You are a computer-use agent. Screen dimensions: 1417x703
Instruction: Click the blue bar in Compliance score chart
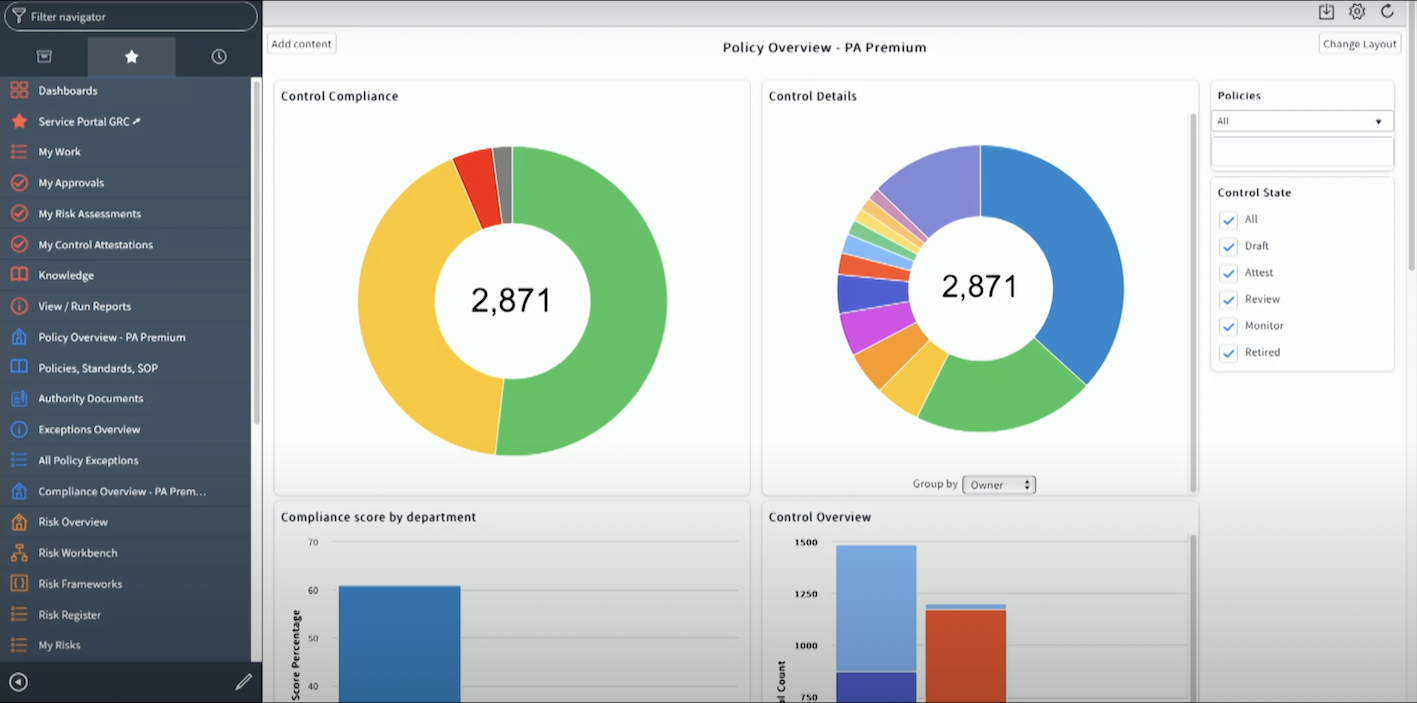pos(399,644)
